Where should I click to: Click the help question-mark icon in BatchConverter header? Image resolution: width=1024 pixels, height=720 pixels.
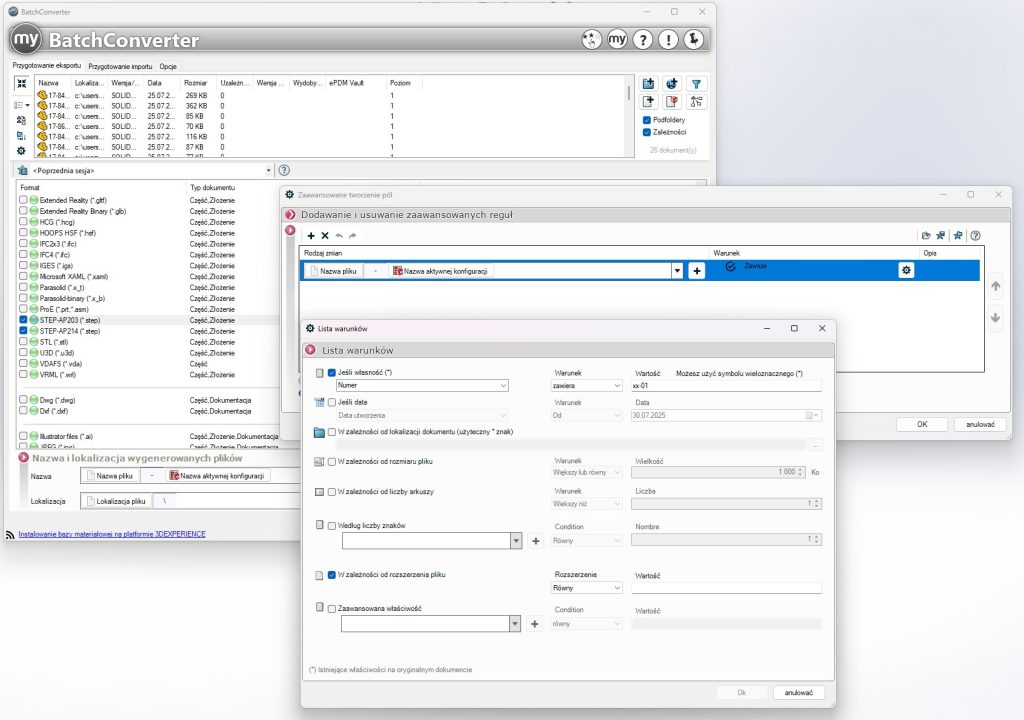click(643, 40)
